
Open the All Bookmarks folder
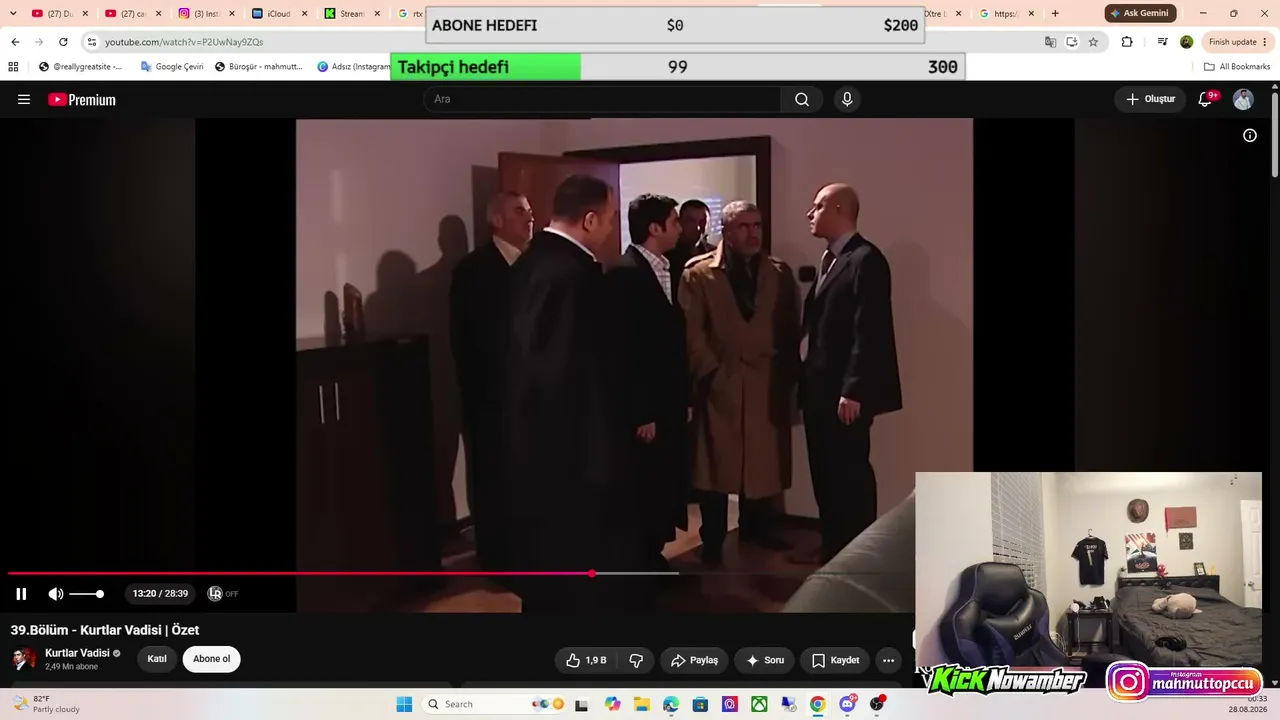(x=1237, y=67)
